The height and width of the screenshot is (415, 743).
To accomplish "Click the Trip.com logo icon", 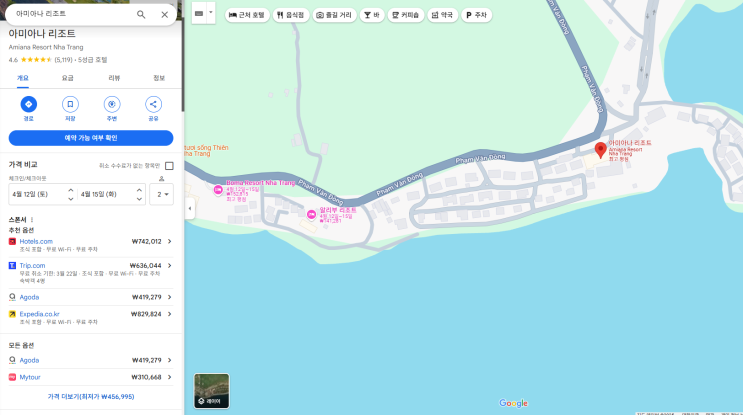I will click(x=12, y=266).
